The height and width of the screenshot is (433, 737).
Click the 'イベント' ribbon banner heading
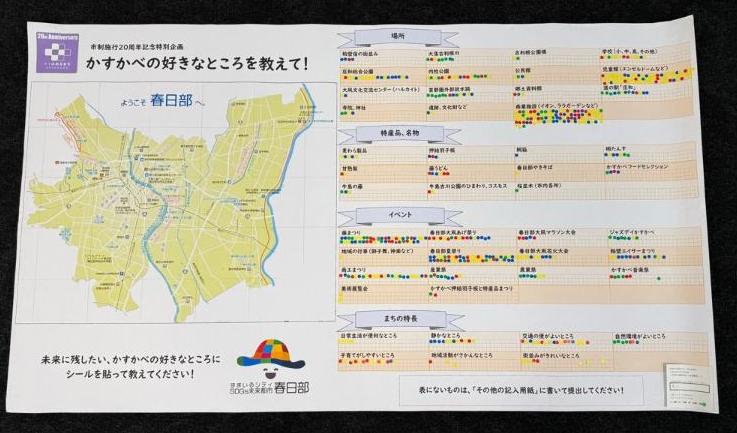(x=400, y=216)
